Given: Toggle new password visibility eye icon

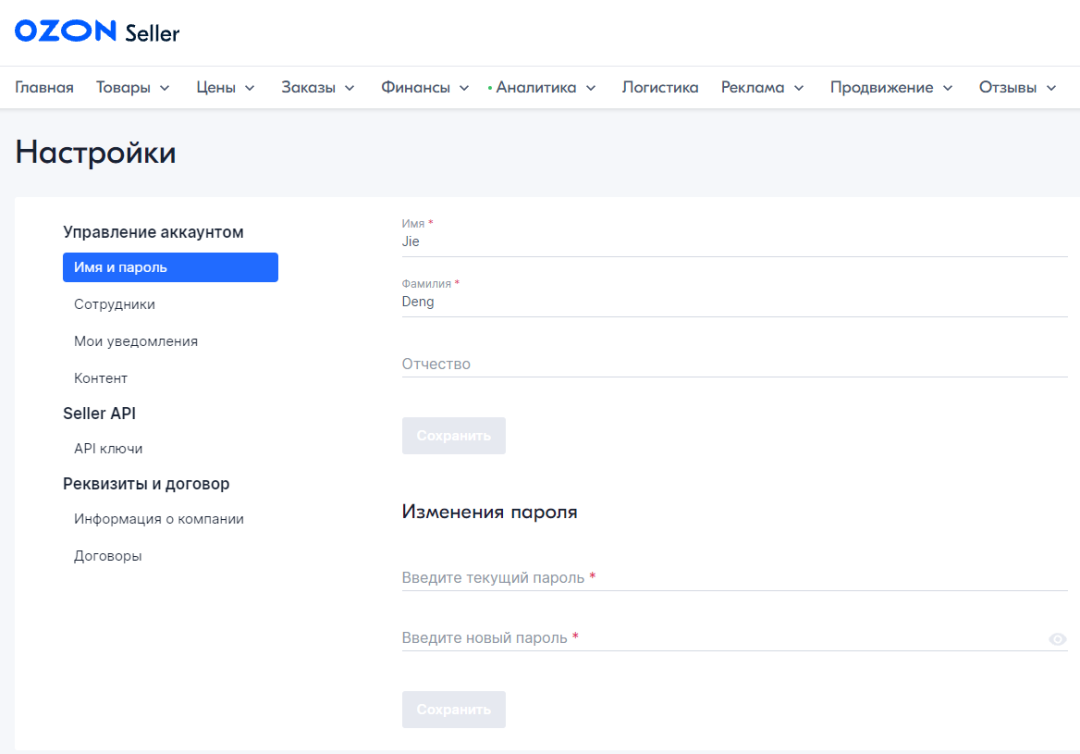Looking at the screenshot, I should pyautogui.click(x=1057, y=639).
